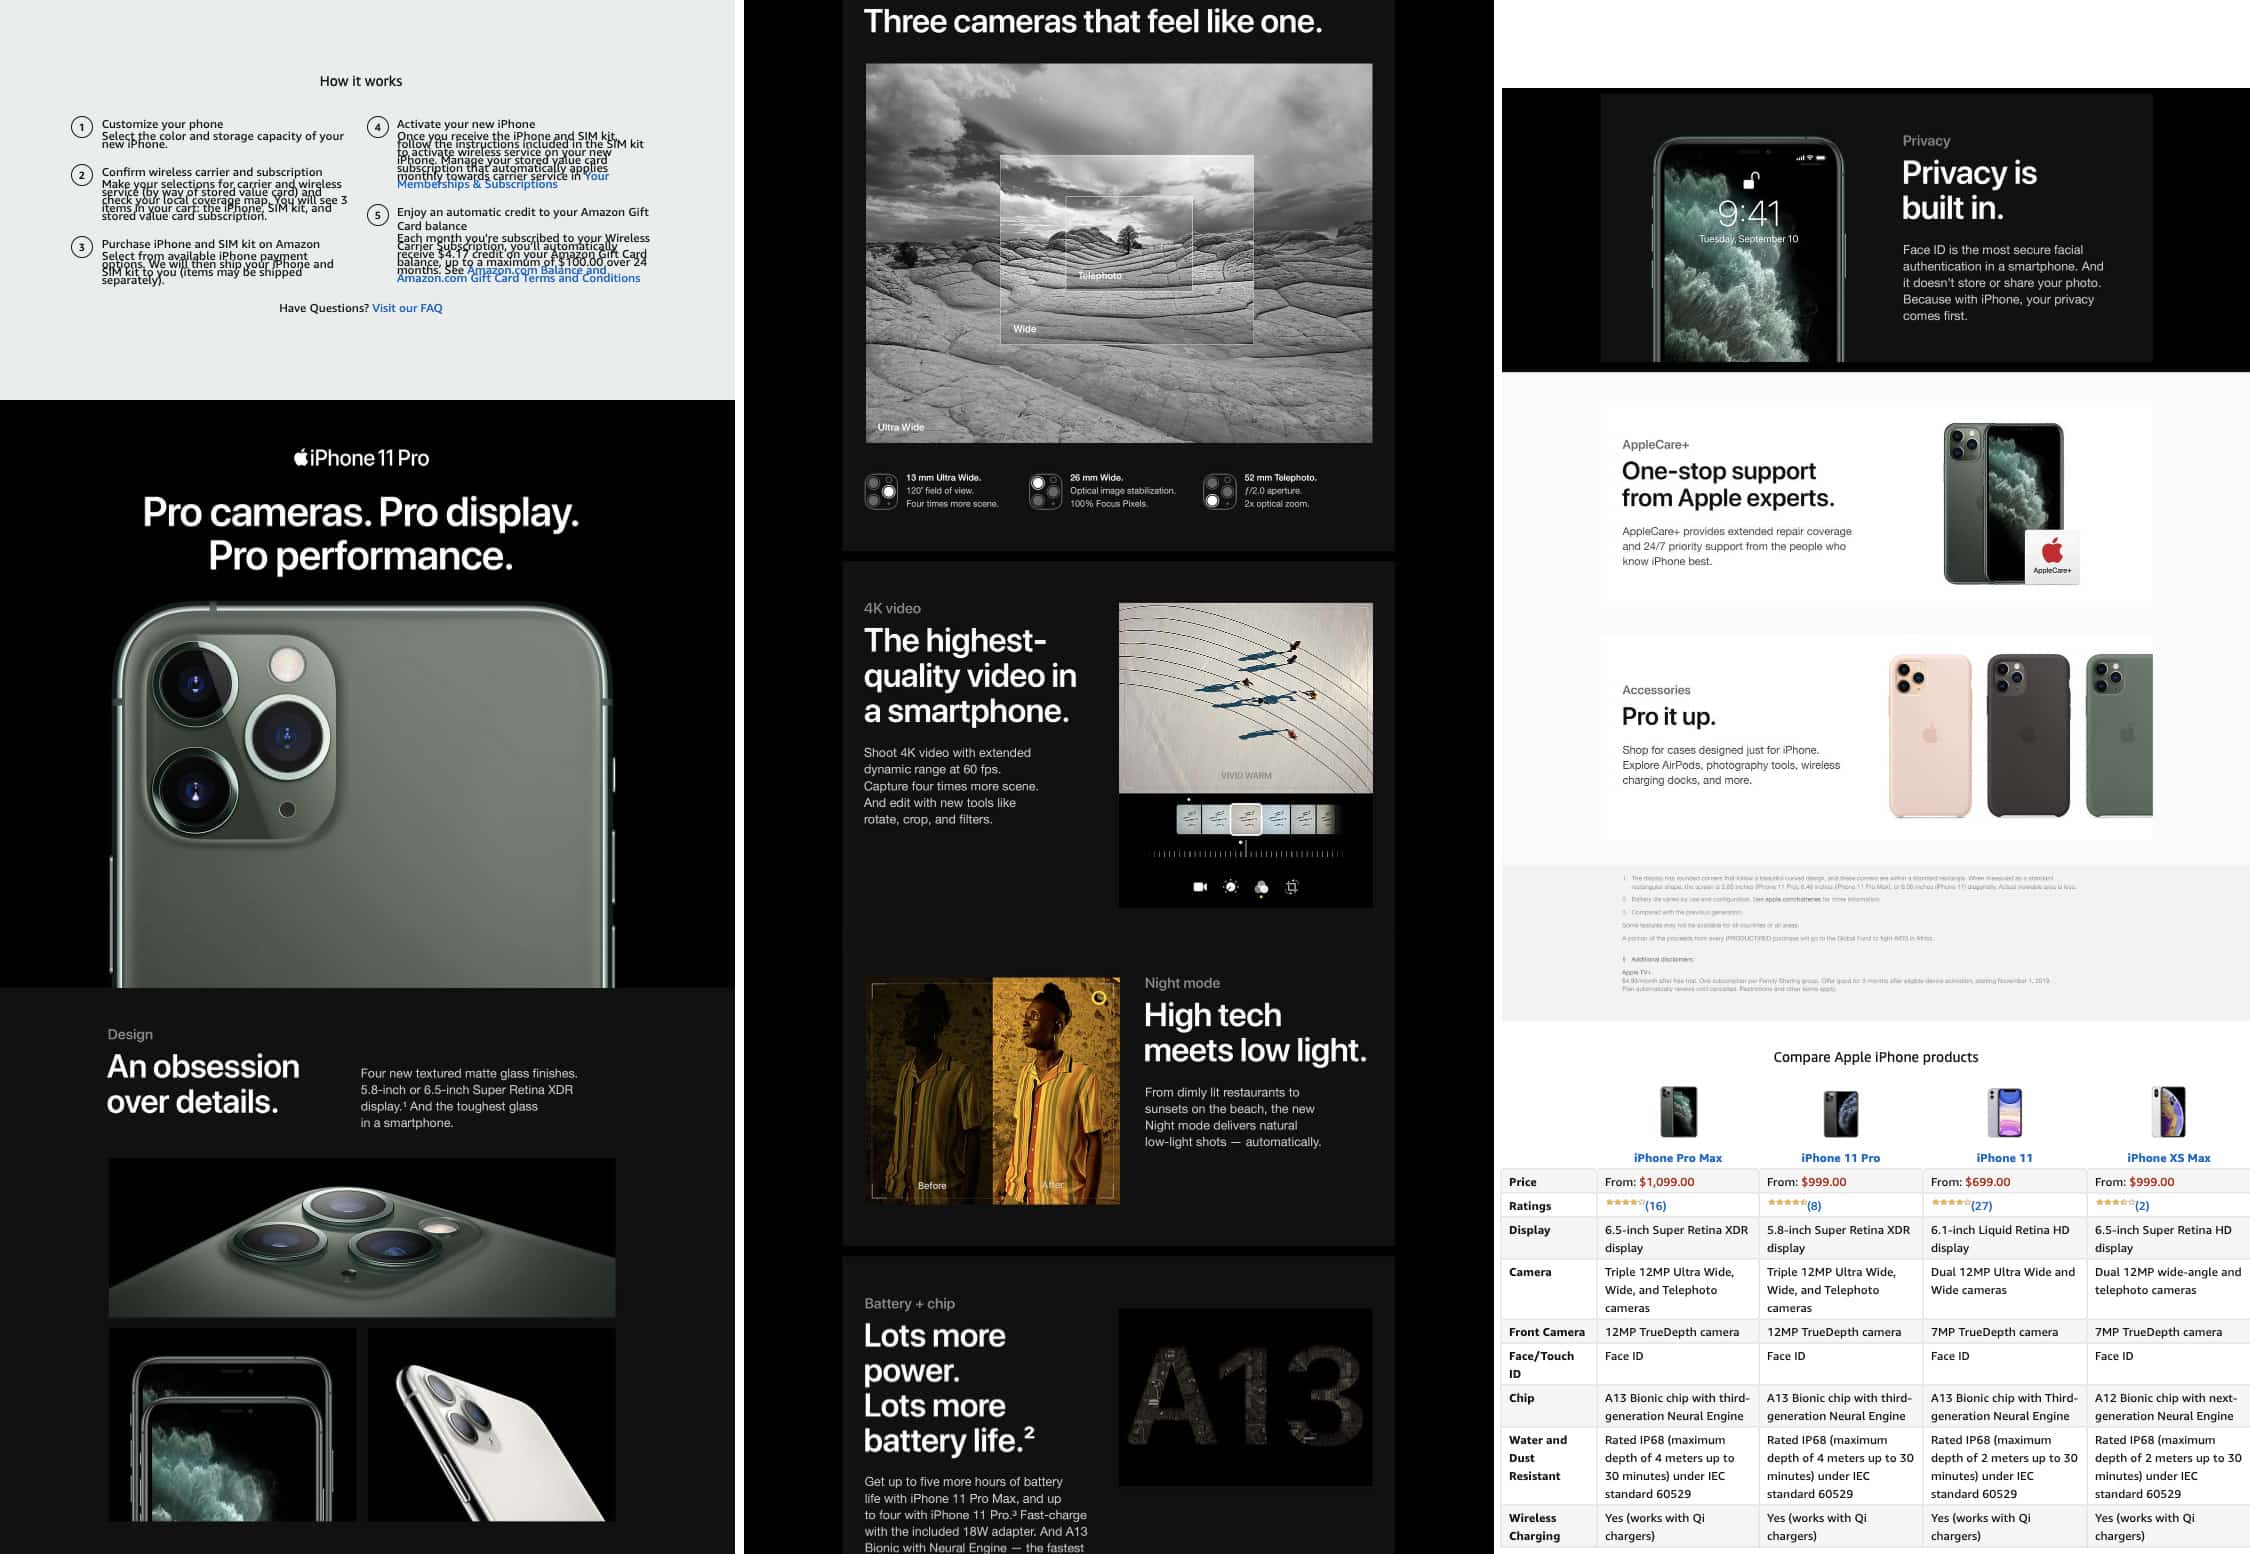Click the 13 mm Ultra Wide camera icon
Screen dimensions: 2250x1554
881,491
